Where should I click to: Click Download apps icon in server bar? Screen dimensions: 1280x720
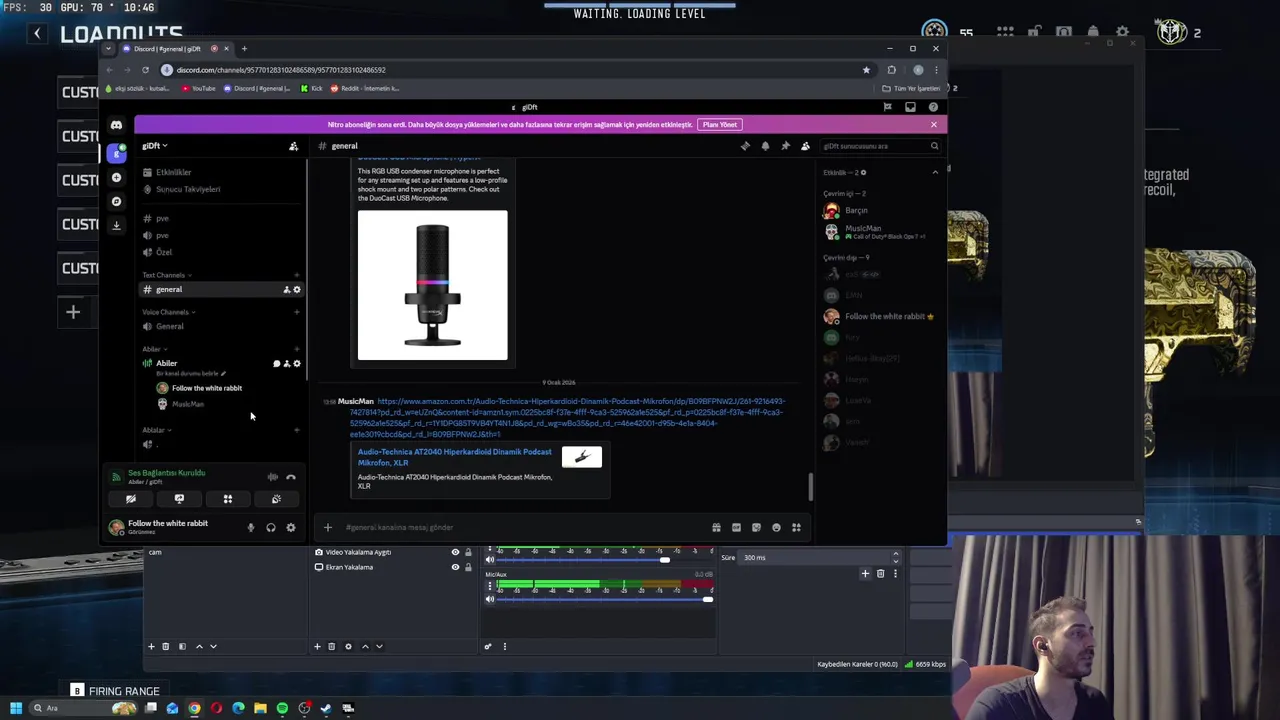point(116,225)
